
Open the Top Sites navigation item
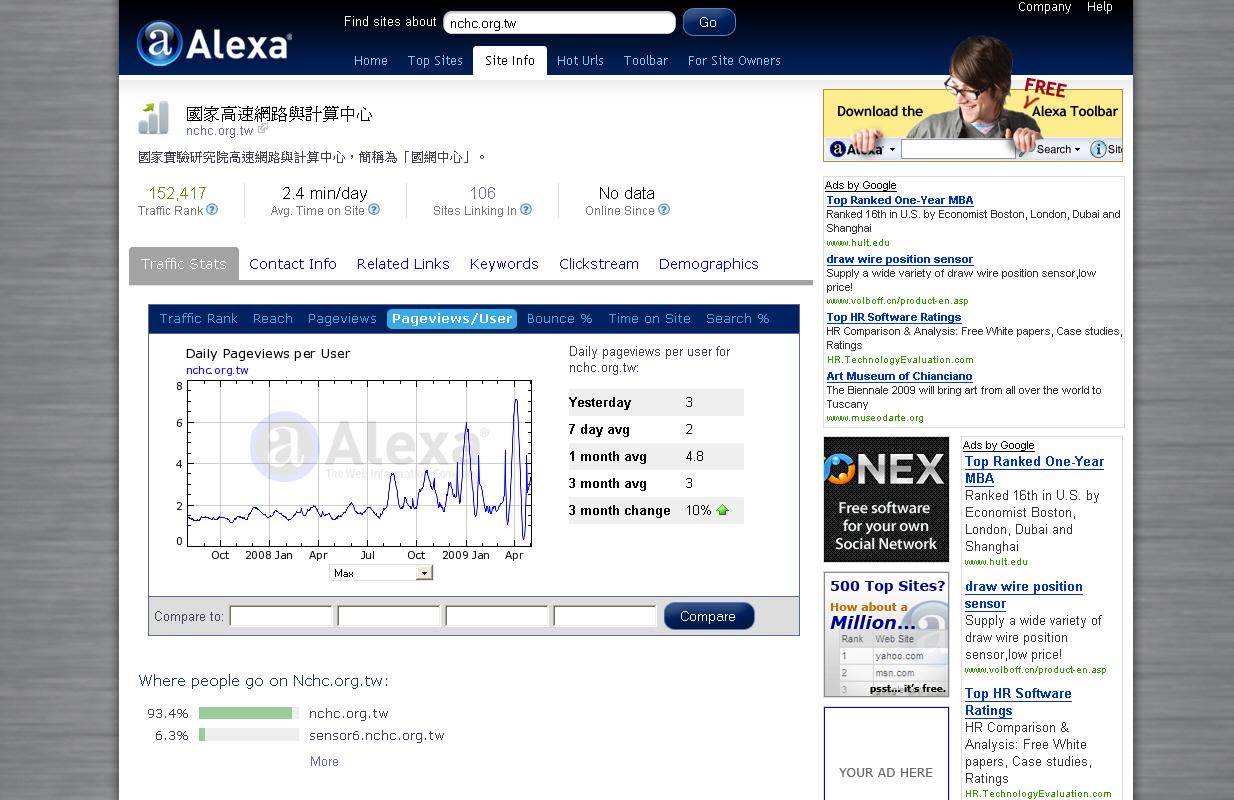tap(435, 61)
